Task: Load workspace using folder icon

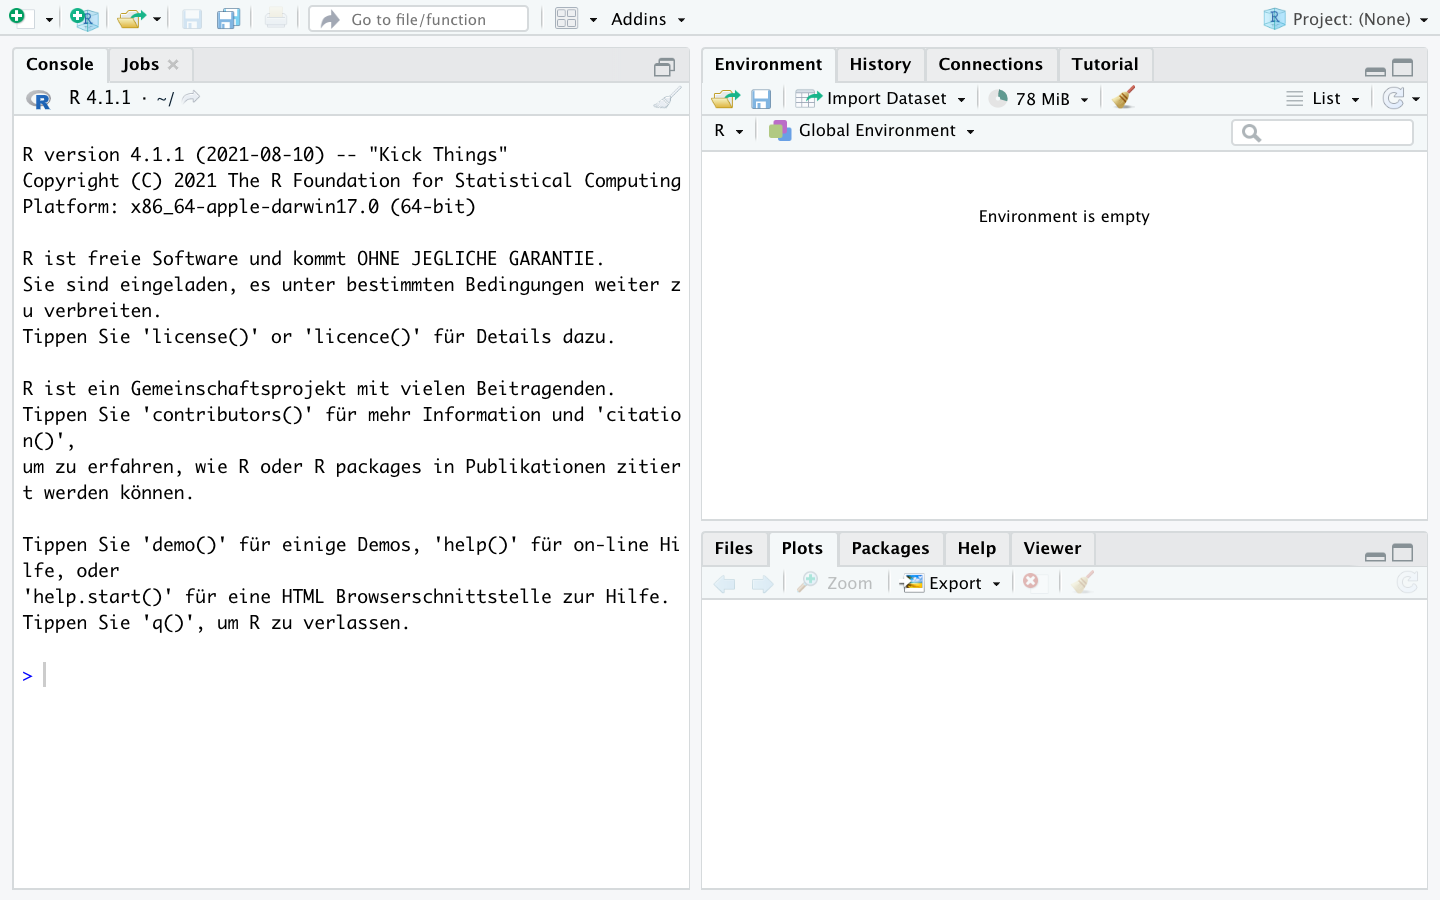Action: point(726,98)
